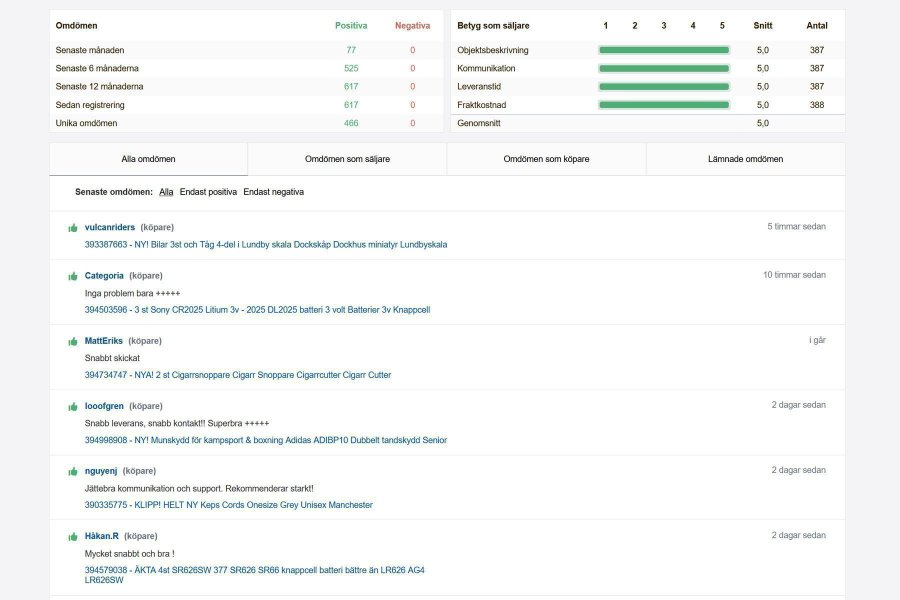
Task: Select the Alla filter for latest reviews
Action: coord(166,192)
